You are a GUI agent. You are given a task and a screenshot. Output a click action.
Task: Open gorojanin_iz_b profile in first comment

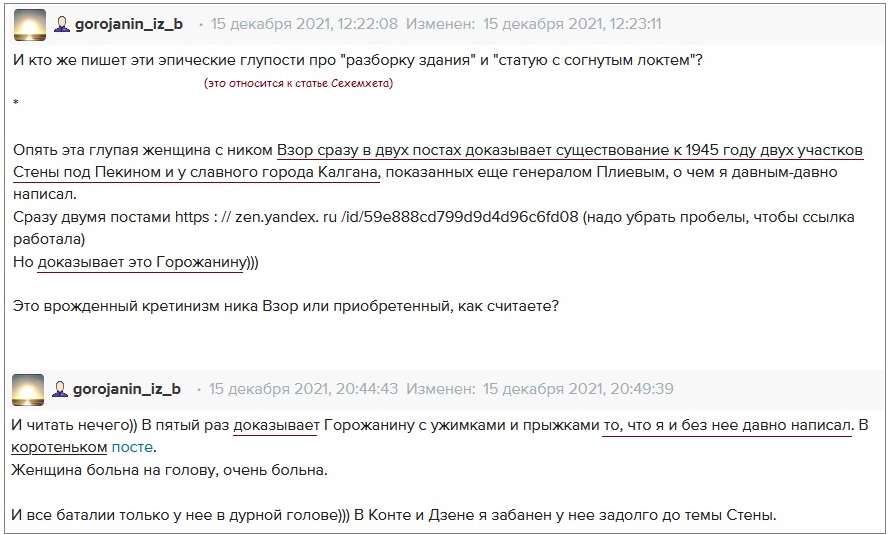coord(129,24)
